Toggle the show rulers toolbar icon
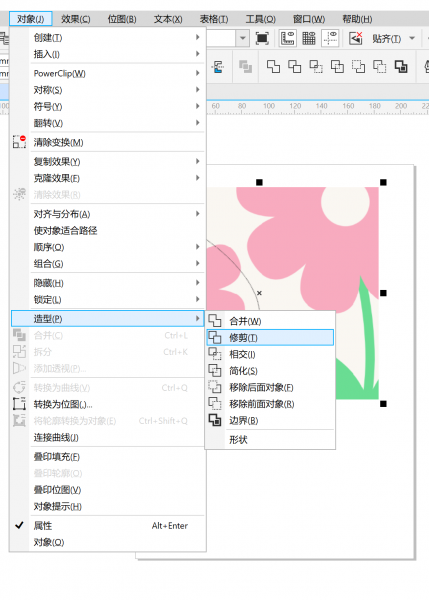Screen dimensions: 429x600 click(x=287, y=38)
